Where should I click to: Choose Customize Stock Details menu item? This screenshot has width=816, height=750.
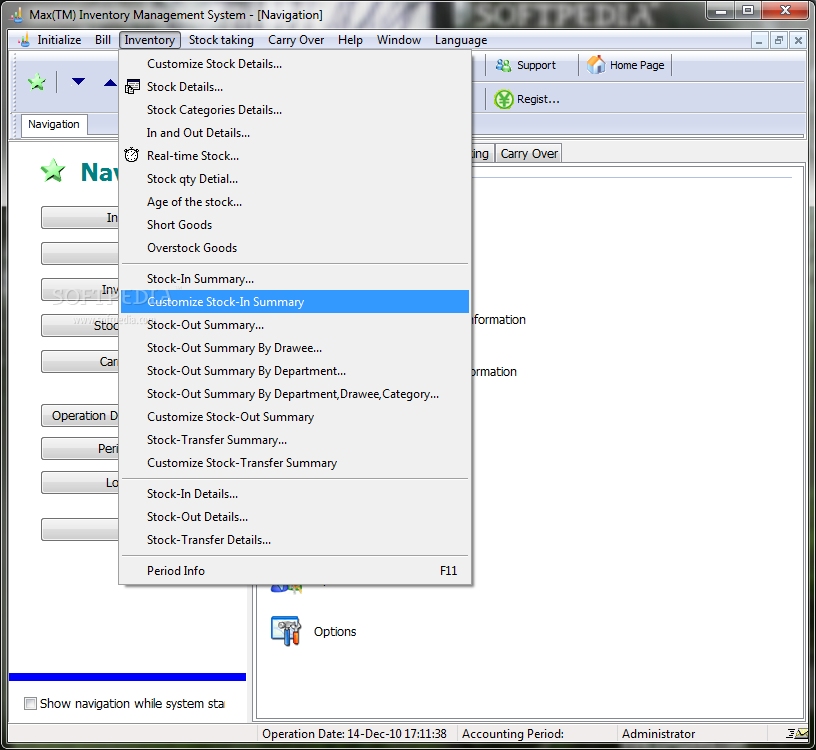295,64
